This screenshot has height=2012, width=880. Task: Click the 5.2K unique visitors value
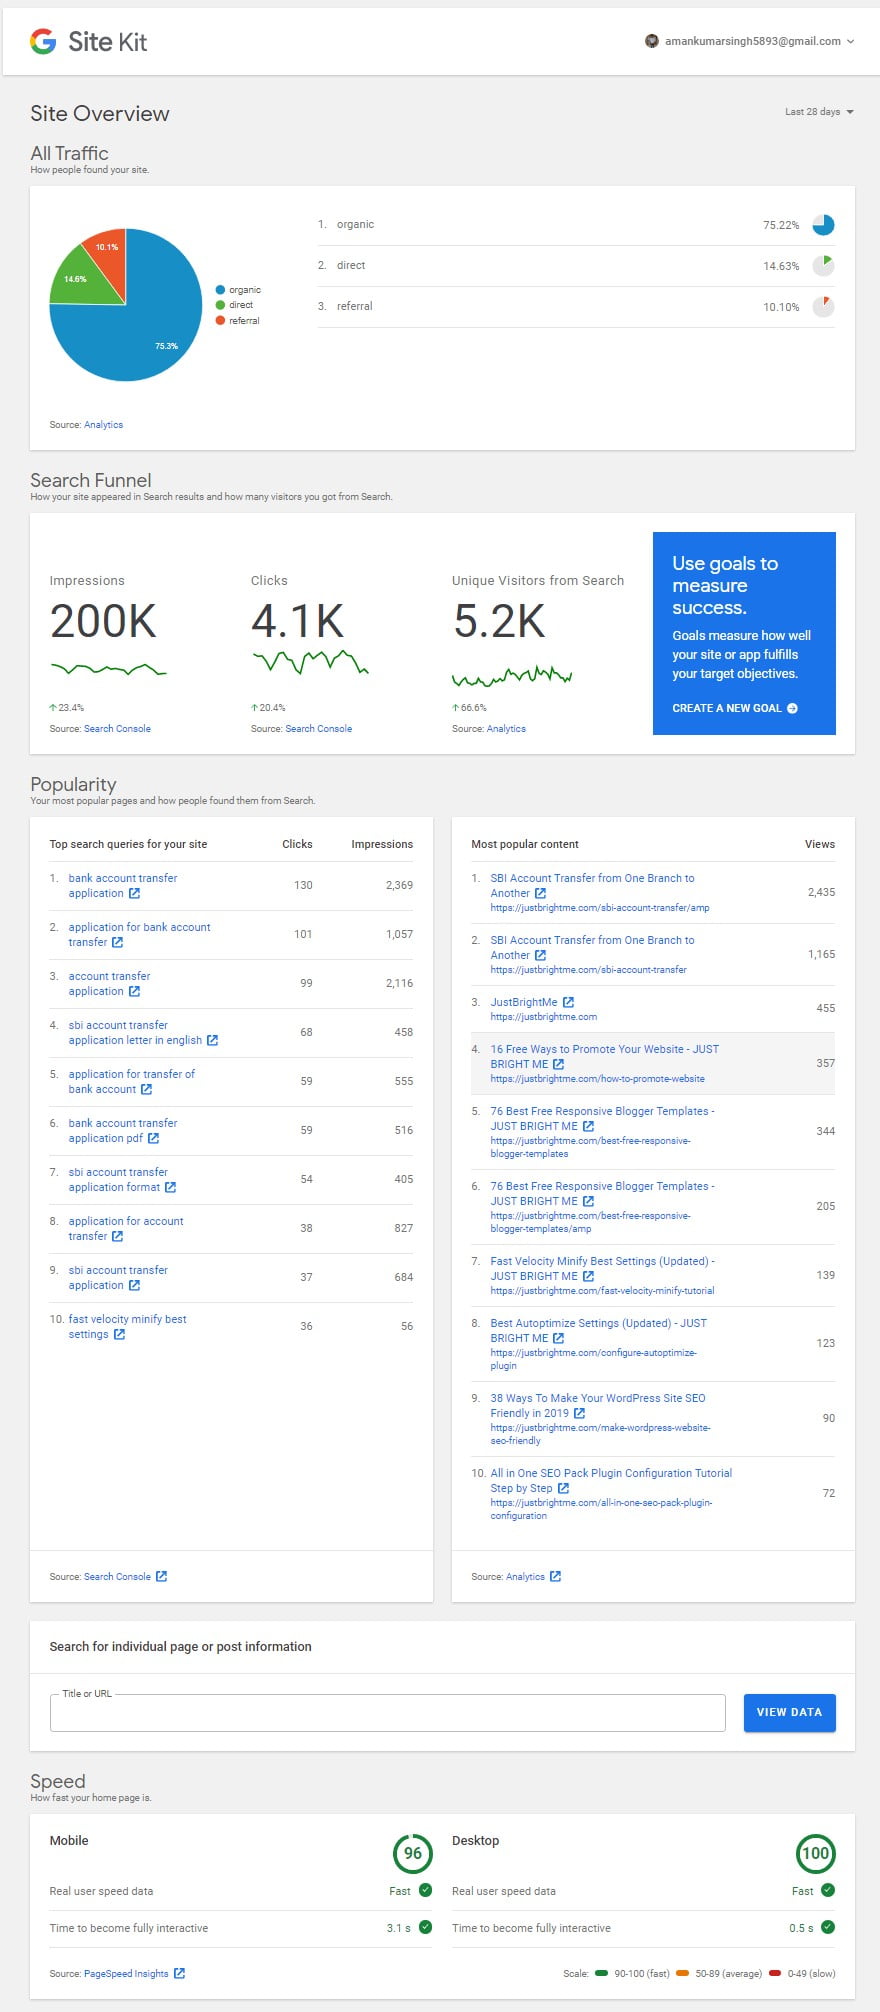499,621
